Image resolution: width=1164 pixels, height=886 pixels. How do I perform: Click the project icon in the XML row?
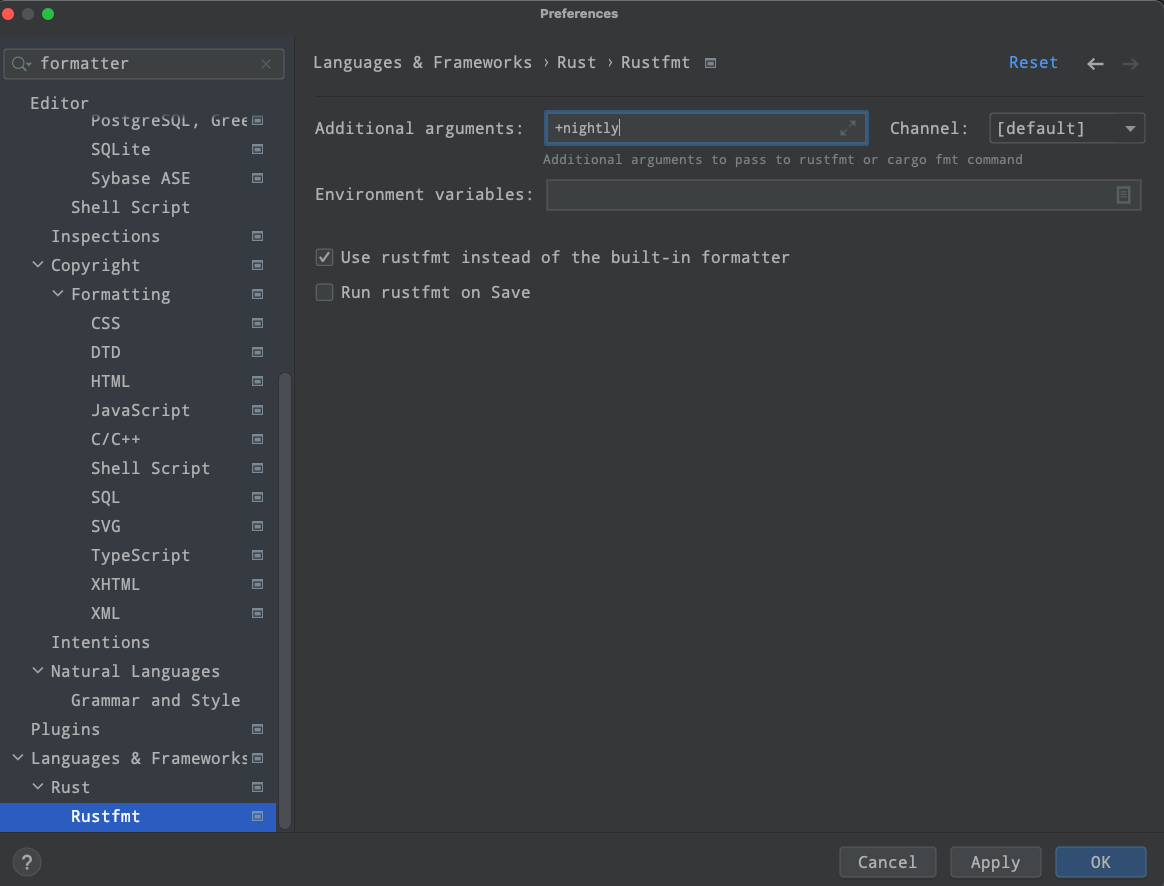coord(258,613)
